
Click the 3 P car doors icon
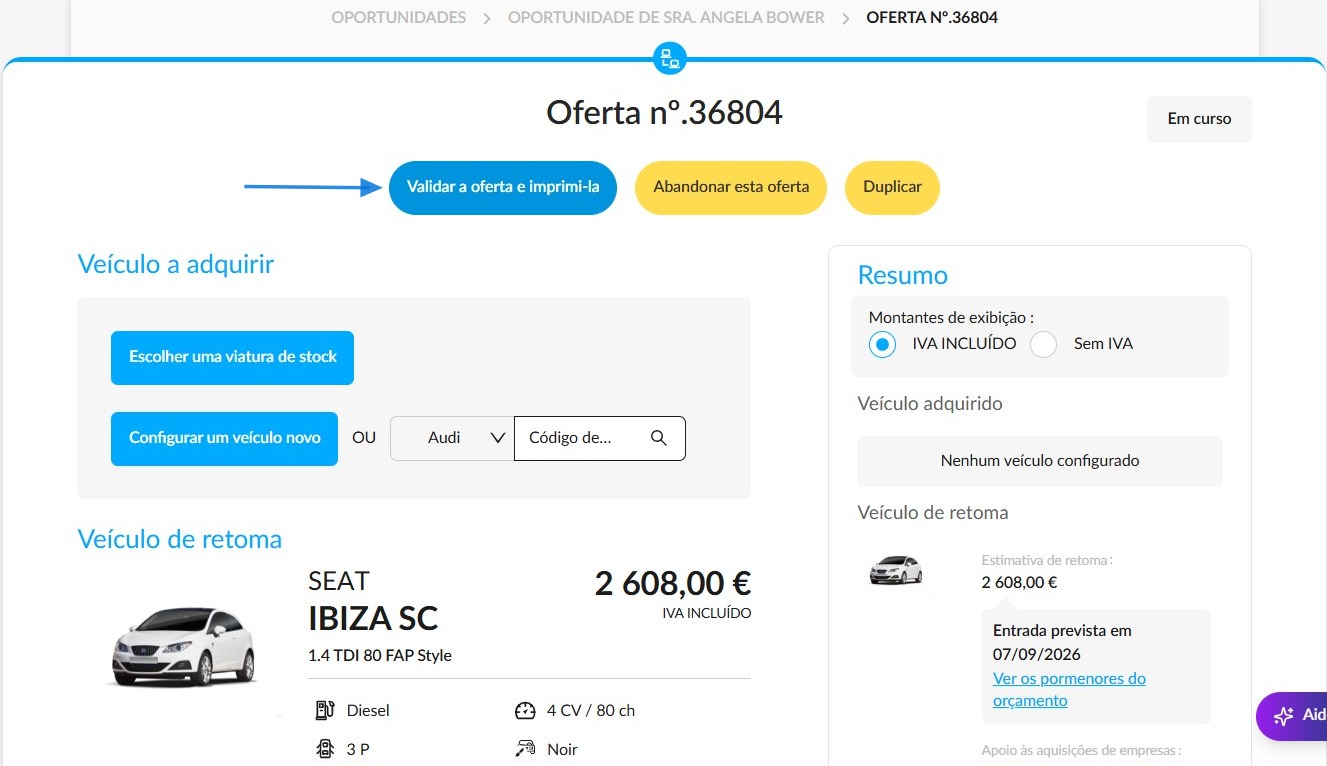click(x=325, y=749)
